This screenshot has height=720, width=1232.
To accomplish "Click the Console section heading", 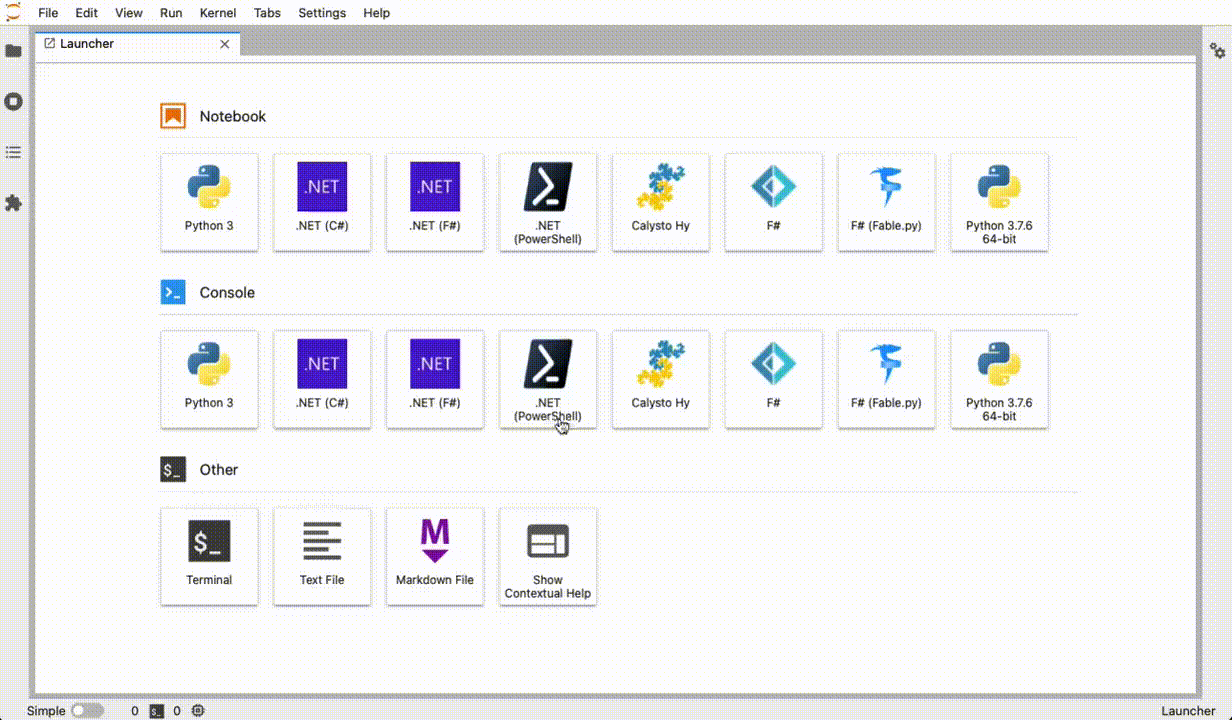I will coord(227,293).
